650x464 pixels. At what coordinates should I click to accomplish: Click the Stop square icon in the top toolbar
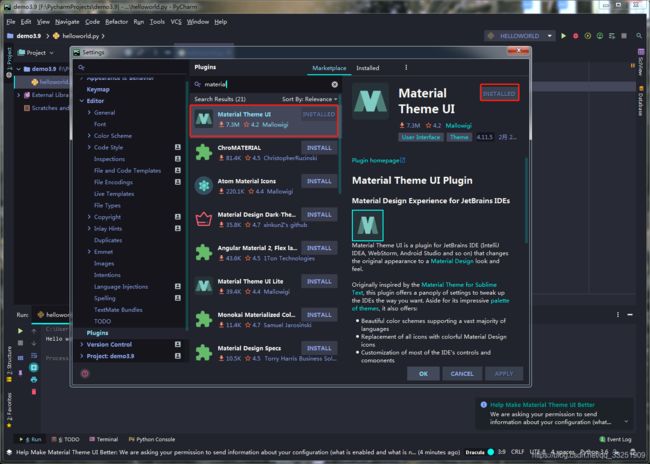tap(624, 36)
